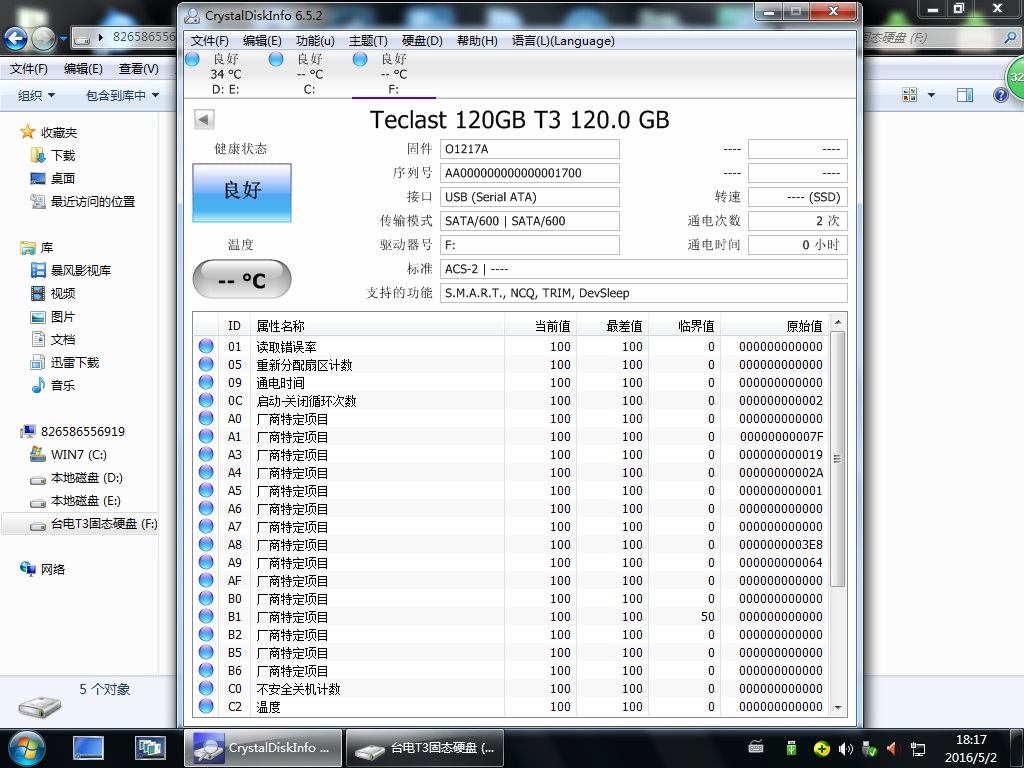Switch to the F: disk tab
The image size is (1024, 768).
point(393,74)
